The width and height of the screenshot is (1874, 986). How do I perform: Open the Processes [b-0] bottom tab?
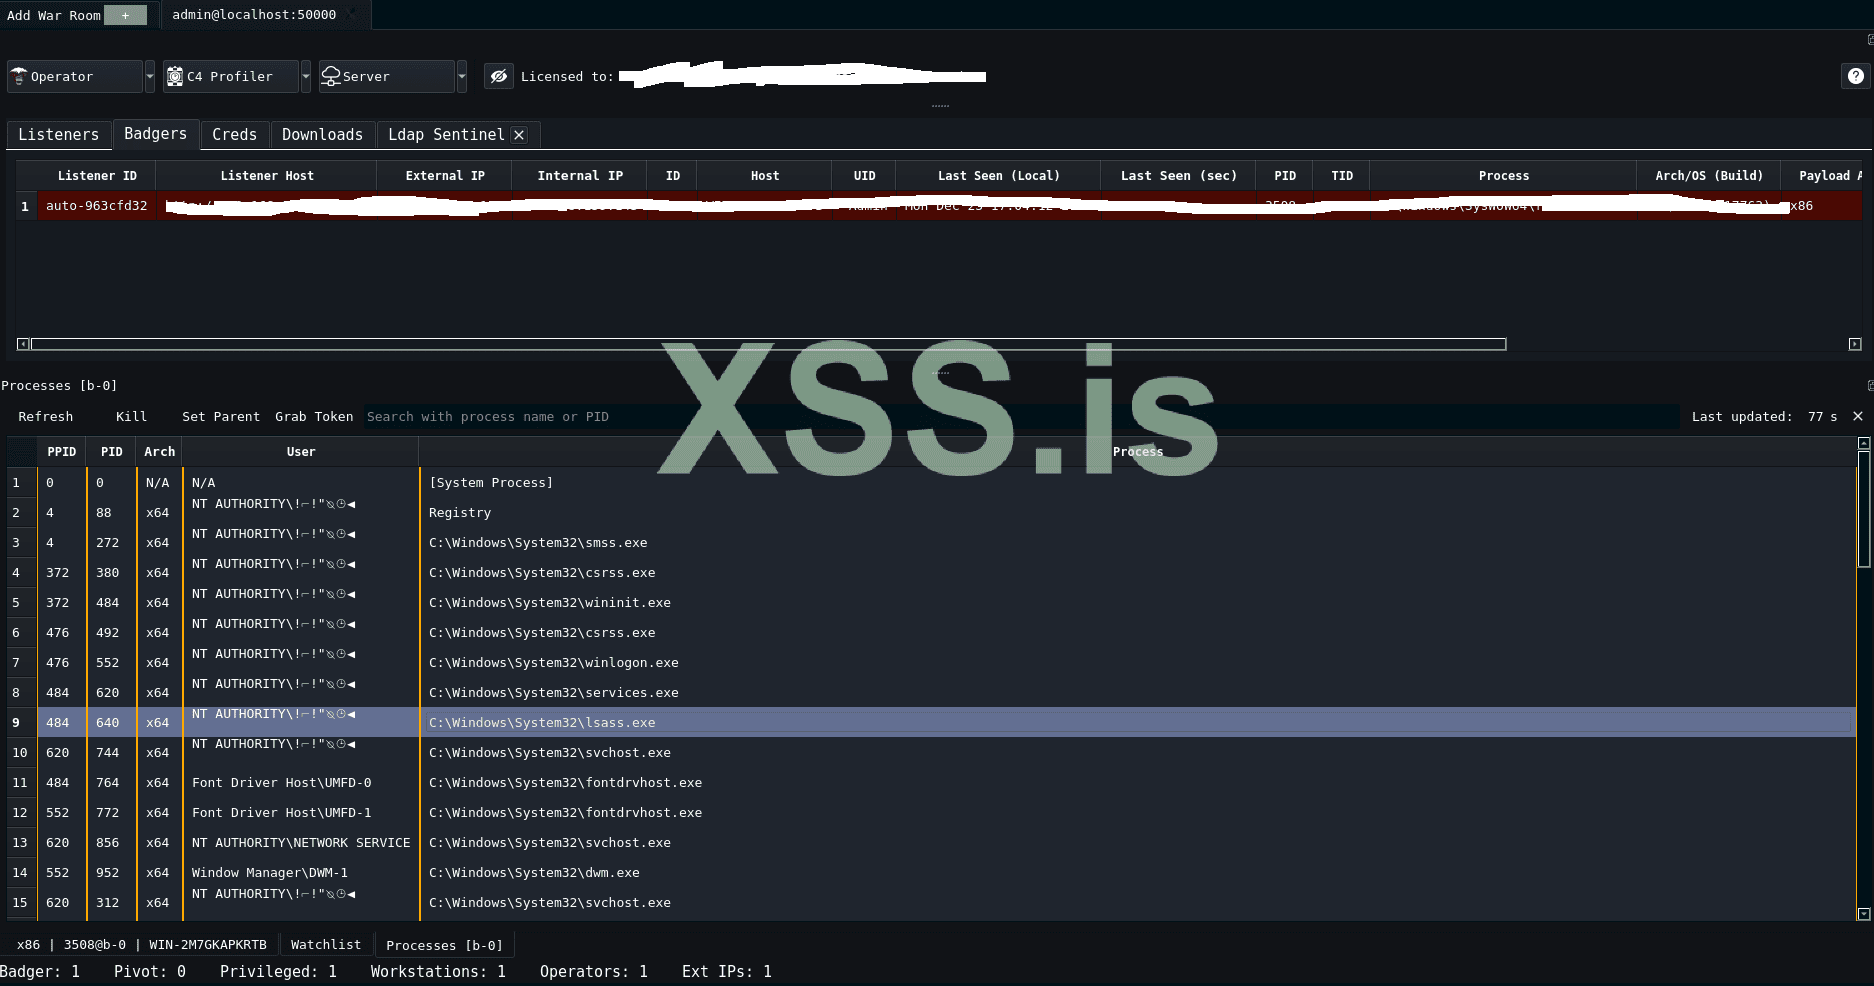[444, 945]
